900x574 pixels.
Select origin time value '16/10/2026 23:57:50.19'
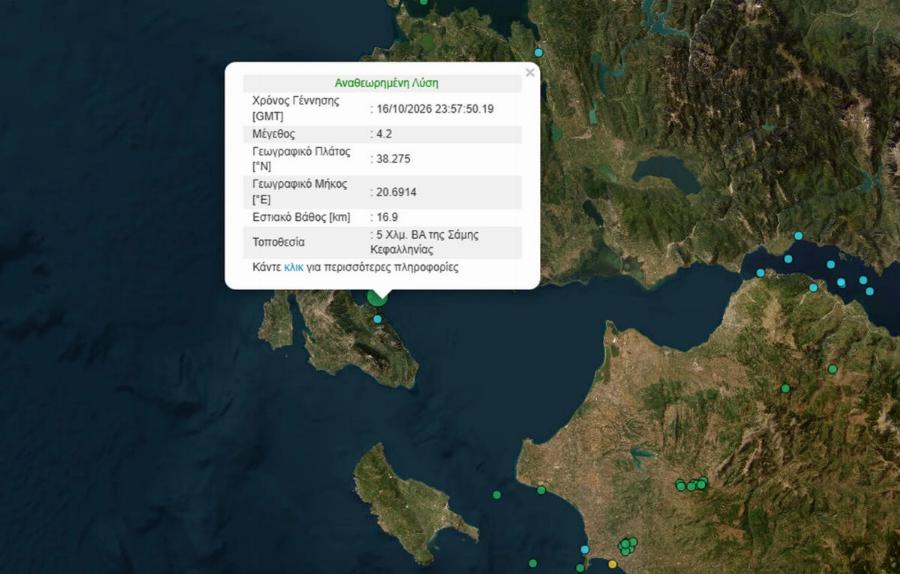tap(435, 109)
